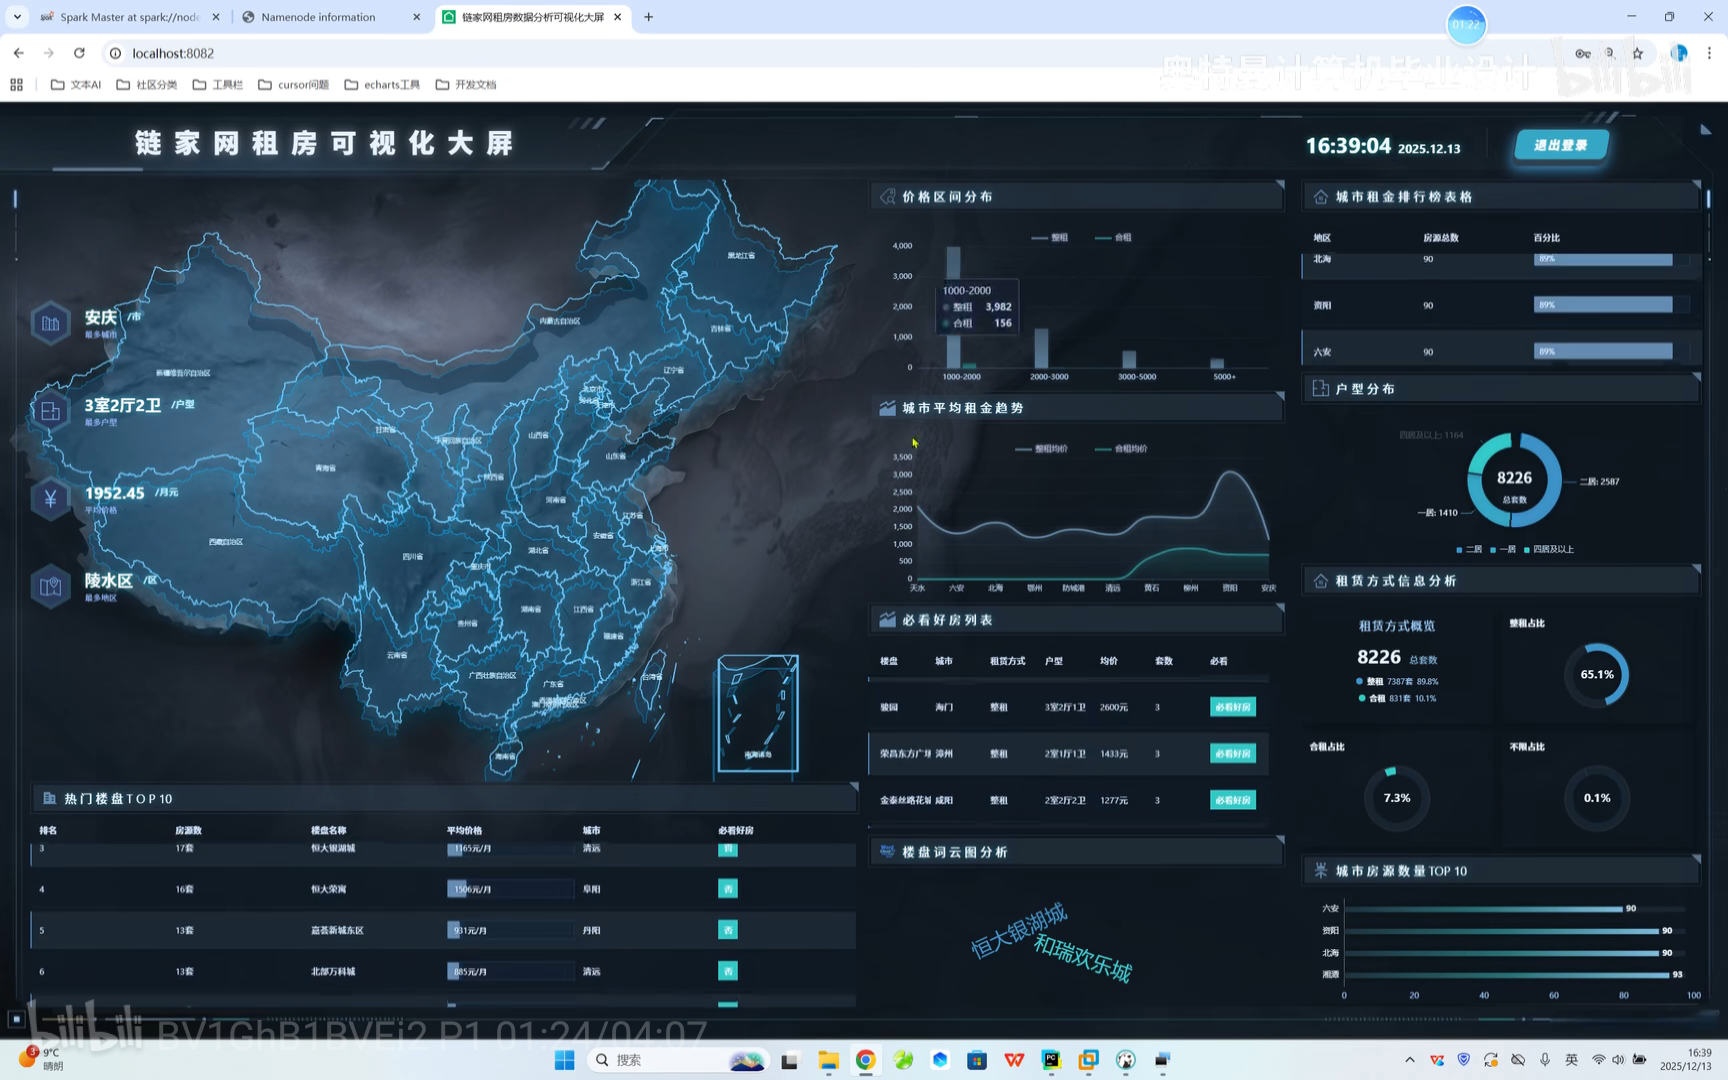1728x1080 pixels.
Task: Select the 链家网租房数据分析可视化大屏 tab
Action: coord(532,17)
